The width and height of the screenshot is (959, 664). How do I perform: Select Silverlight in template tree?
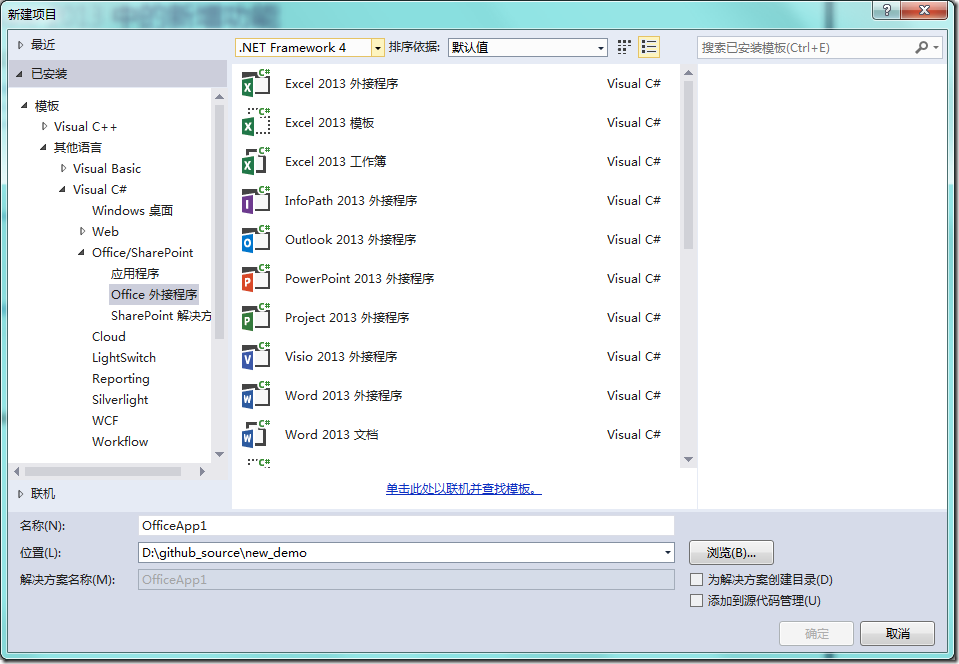tap(120, 399)
